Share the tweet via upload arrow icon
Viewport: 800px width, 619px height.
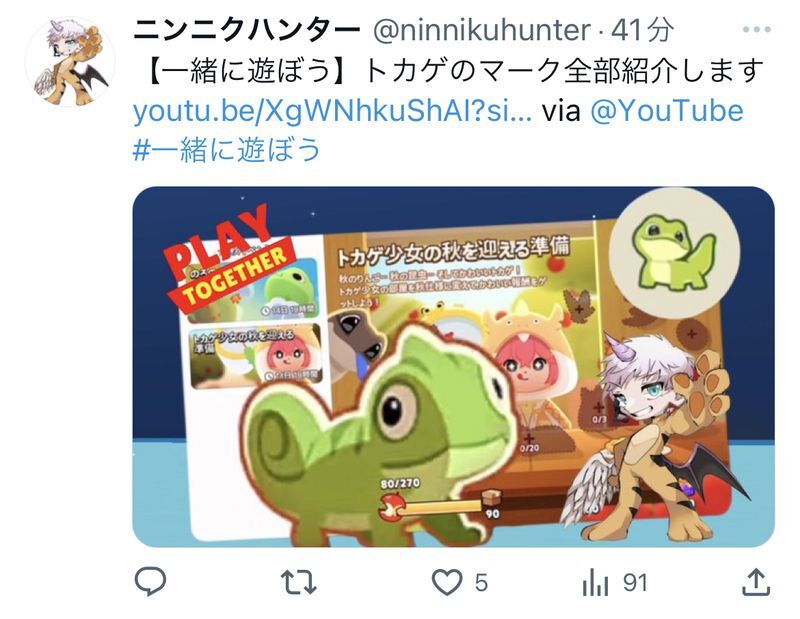[756, 581]
